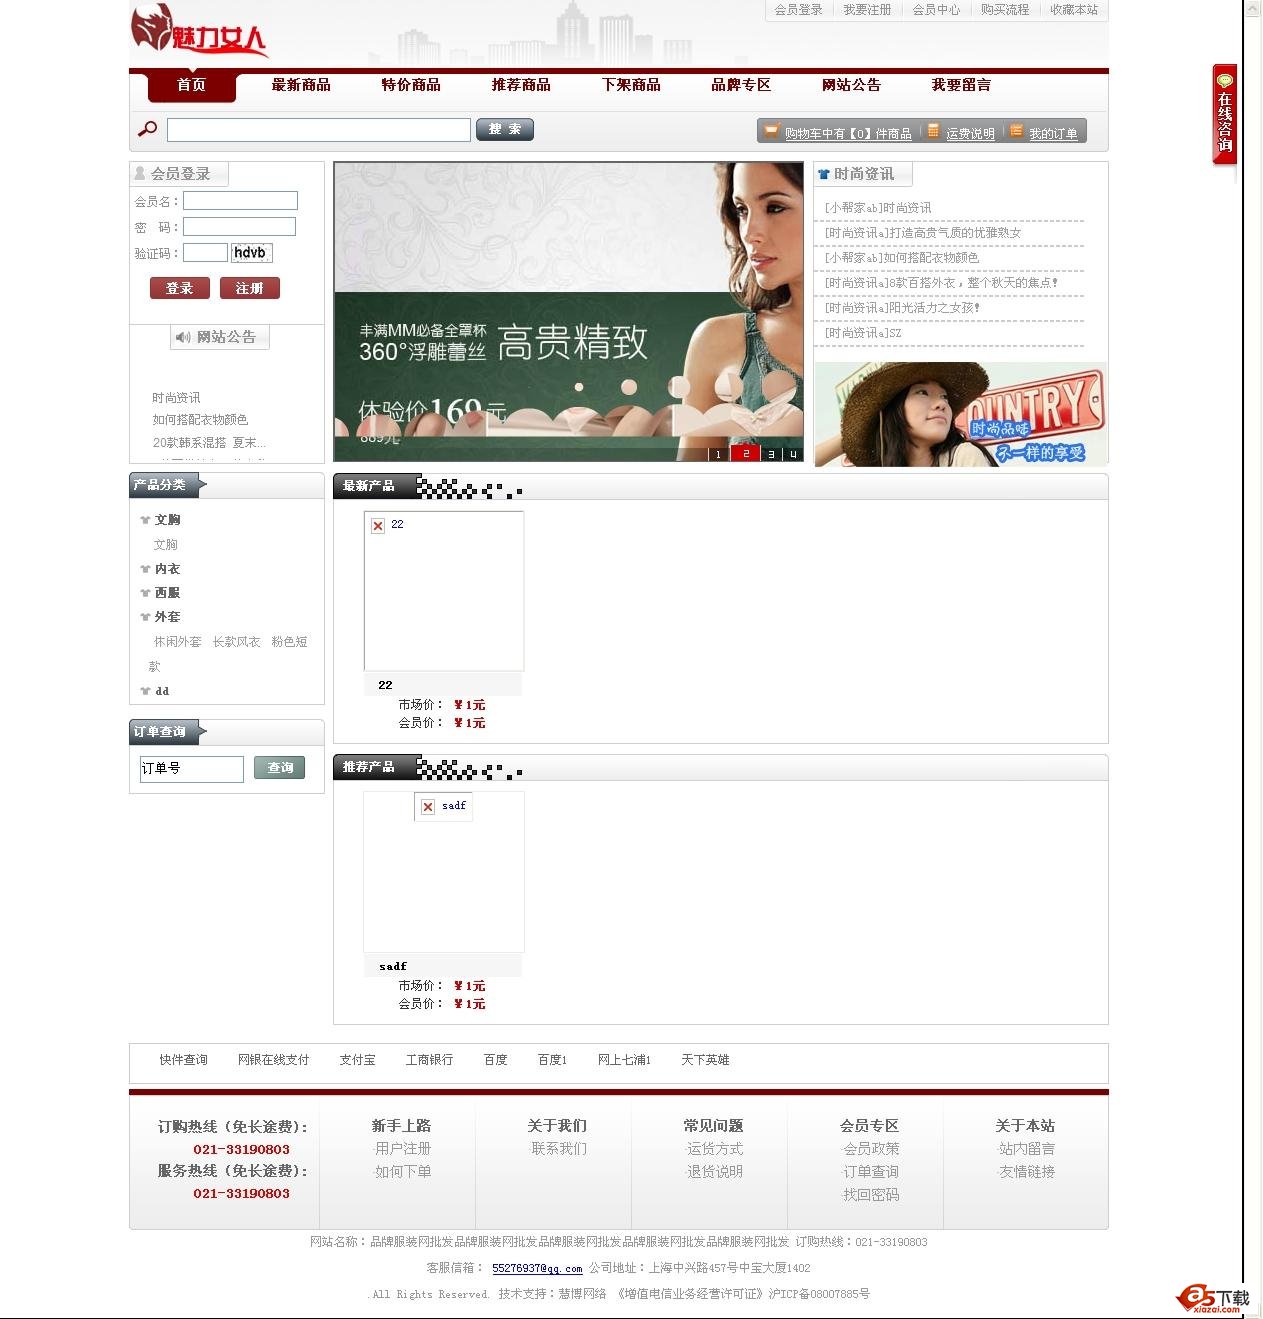Image resolution: width=1263 pixels, height=1319 pixels.
Task: Focus the 会员名 username field
Action: click(x=240, y=201)
